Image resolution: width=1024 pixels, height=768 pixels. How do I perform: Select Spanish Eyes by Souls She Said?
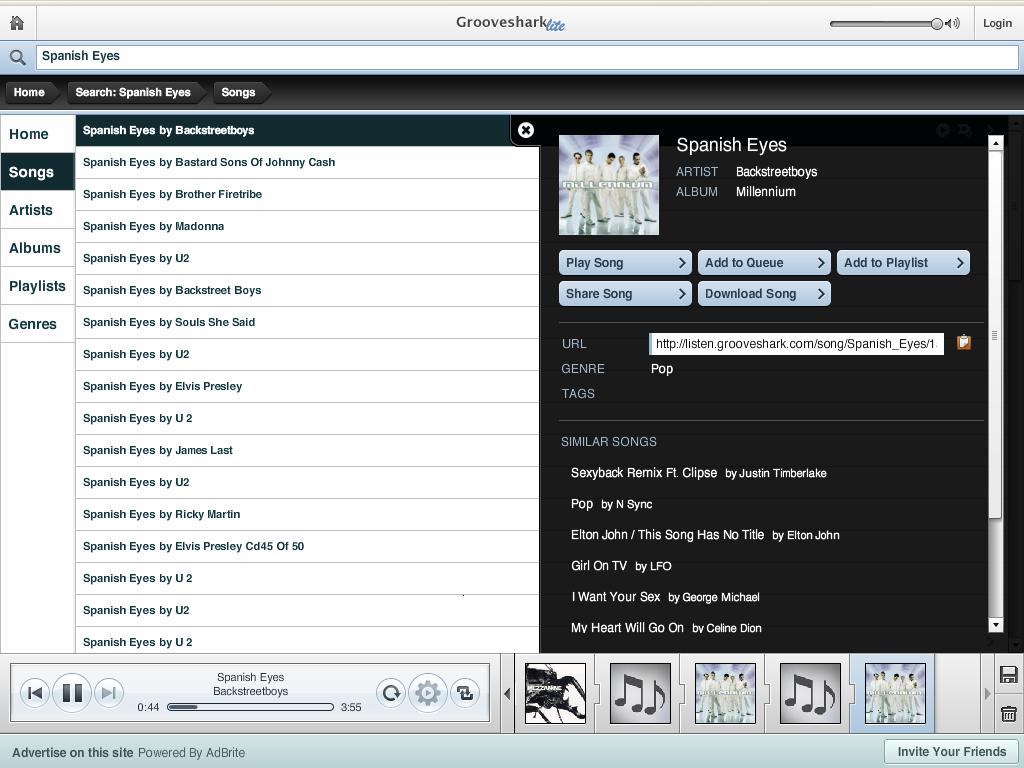point(307,323)
